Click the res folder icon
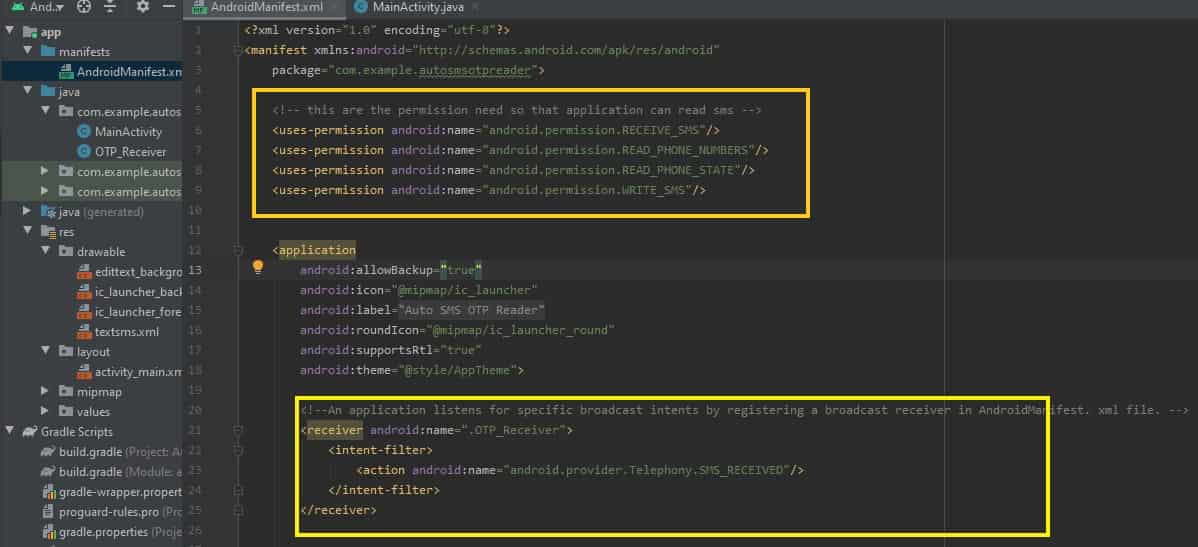This screenshot has height=547, width=1198. coord(48,231)
